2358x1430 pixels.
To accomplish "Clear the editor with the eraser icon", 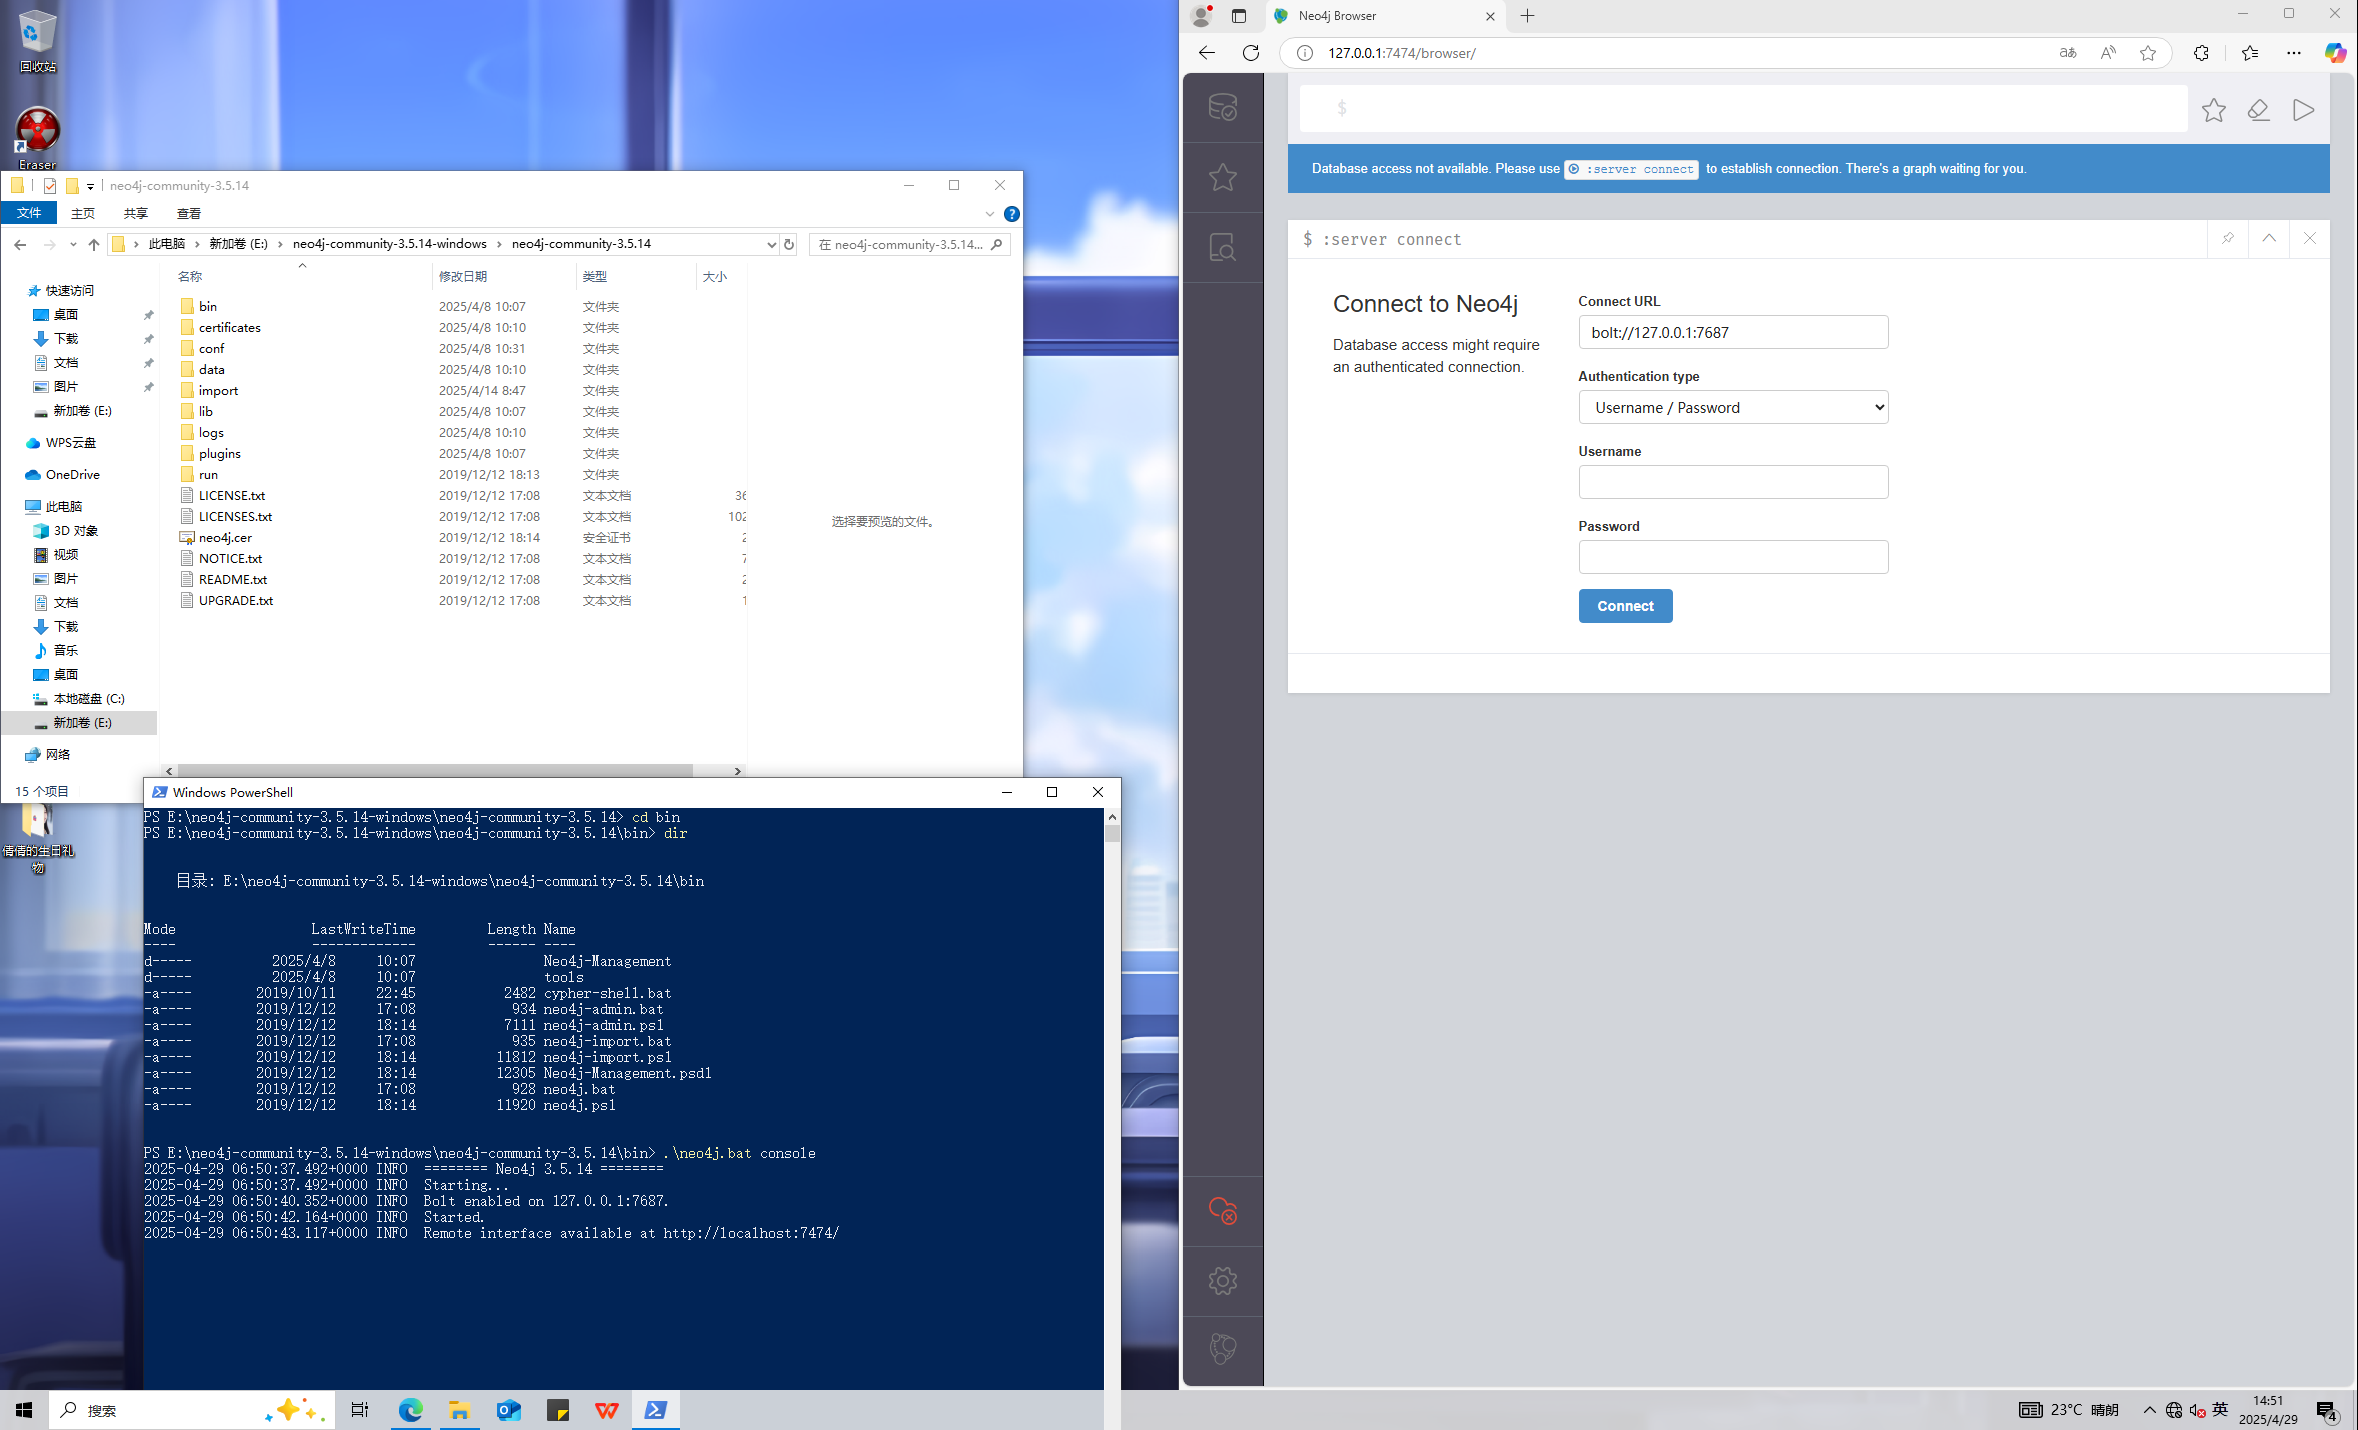I will pos(2258,110).
